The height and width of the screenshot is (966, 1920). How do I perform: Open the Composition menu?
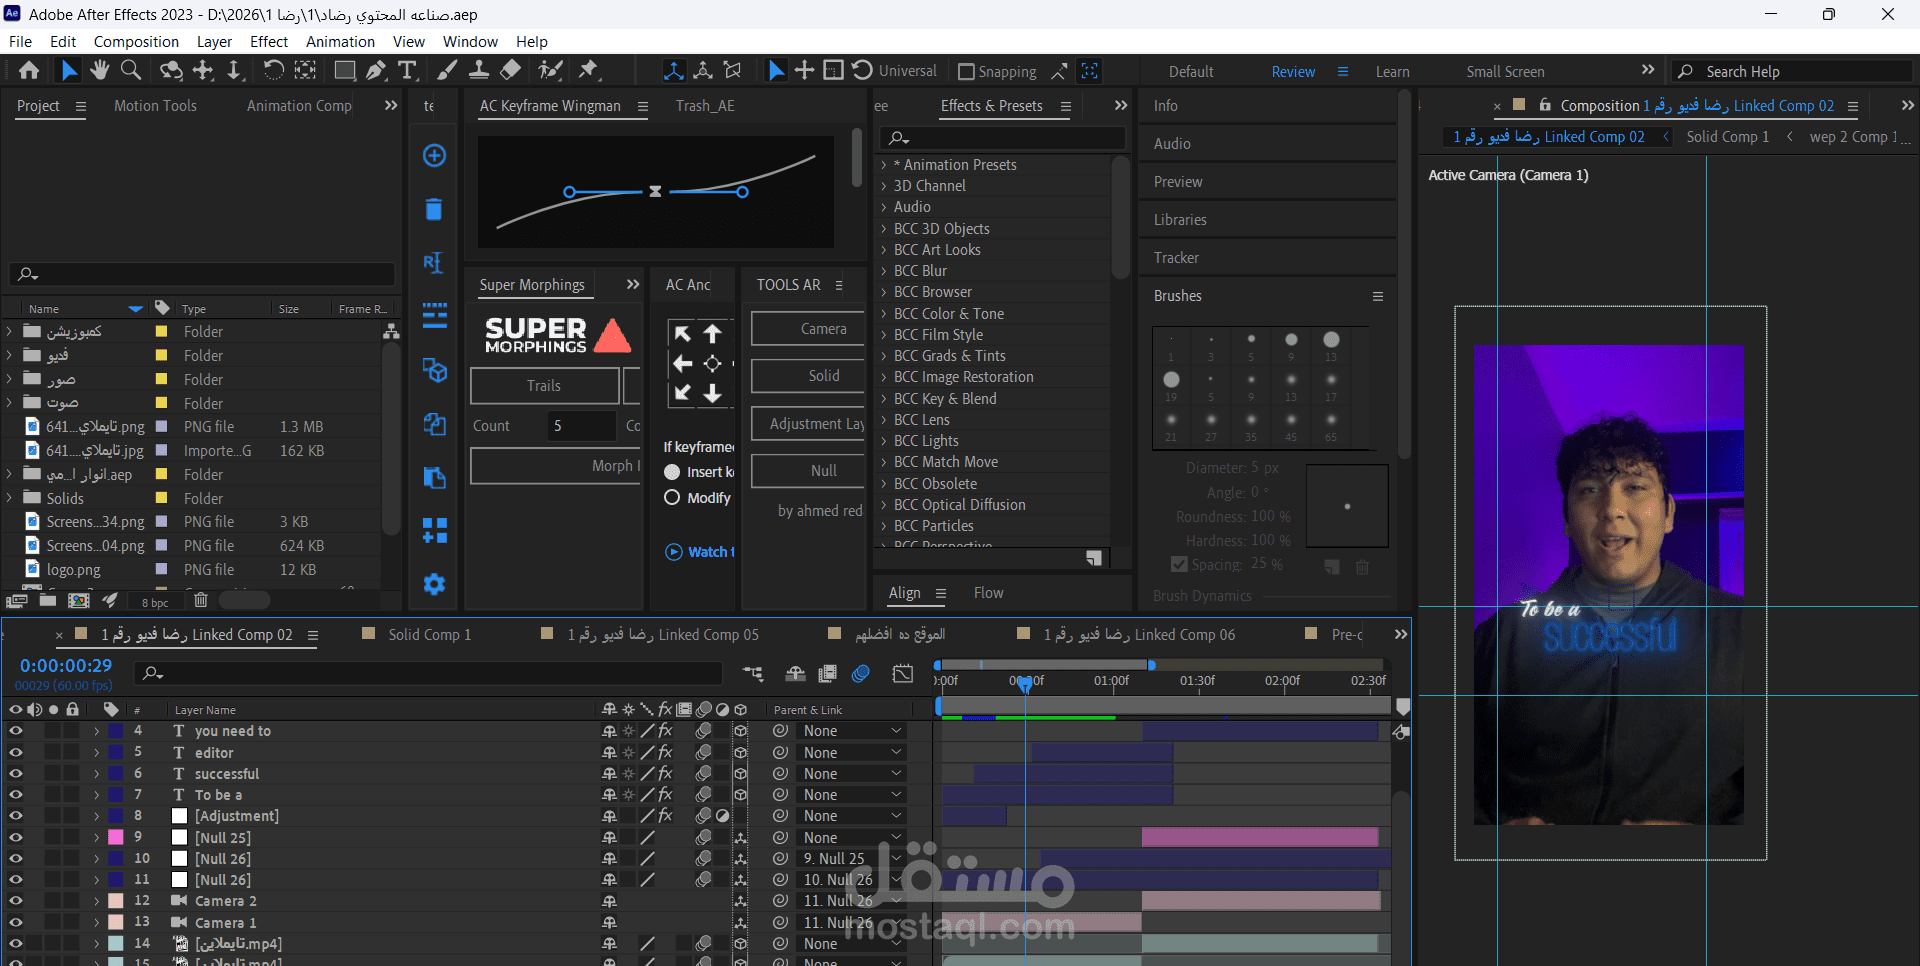click(136, 42)
